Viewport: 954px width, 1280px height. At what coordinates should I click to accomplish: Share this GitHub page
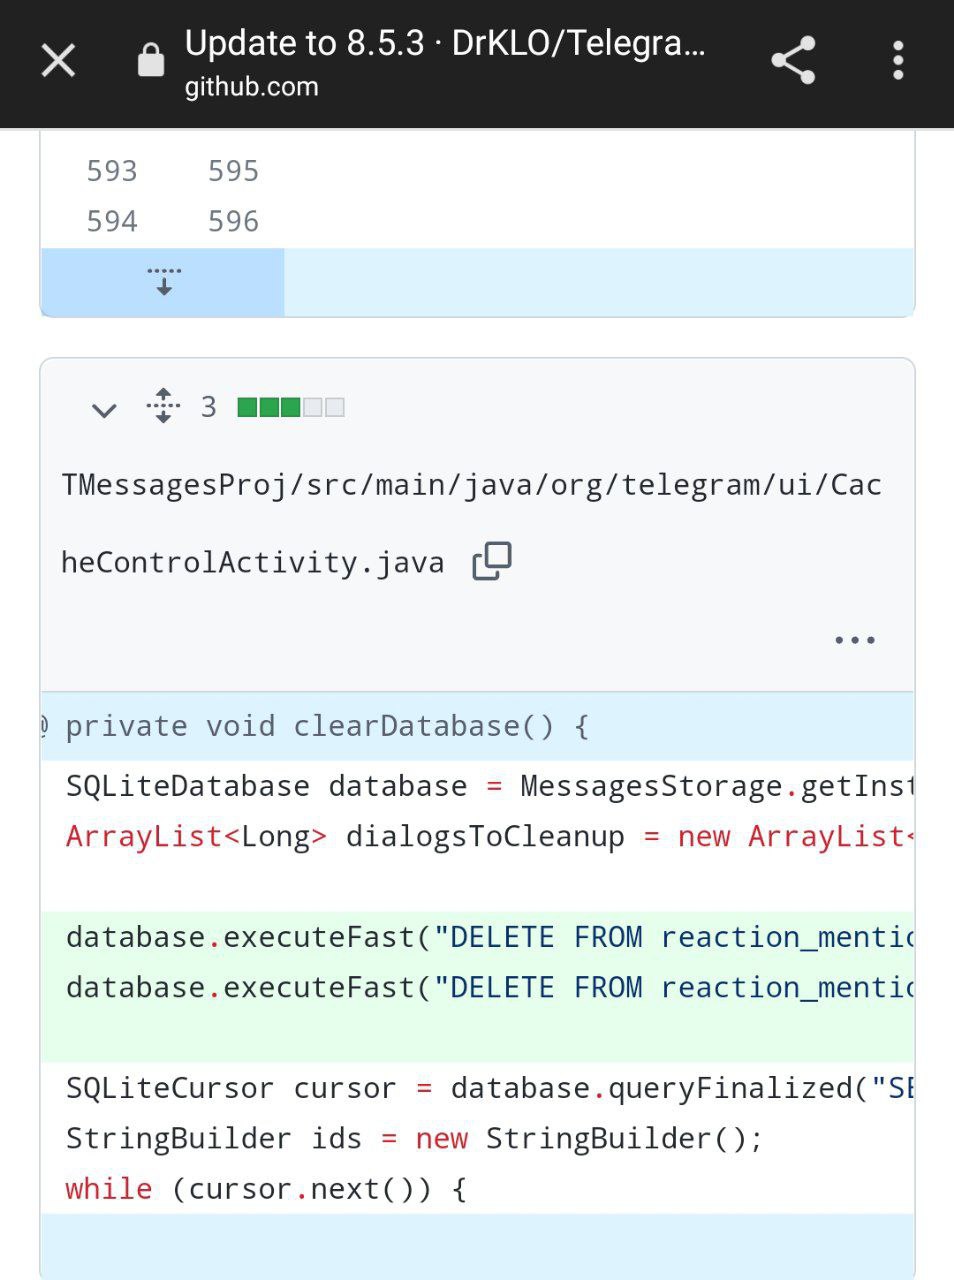(793, 61)
